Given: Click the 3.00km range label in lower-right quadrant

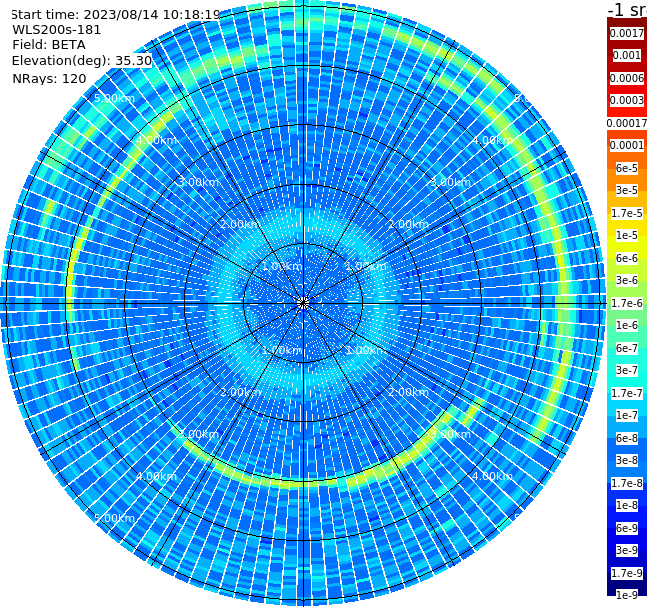Looking at the screenshot, I should [450, 434].
